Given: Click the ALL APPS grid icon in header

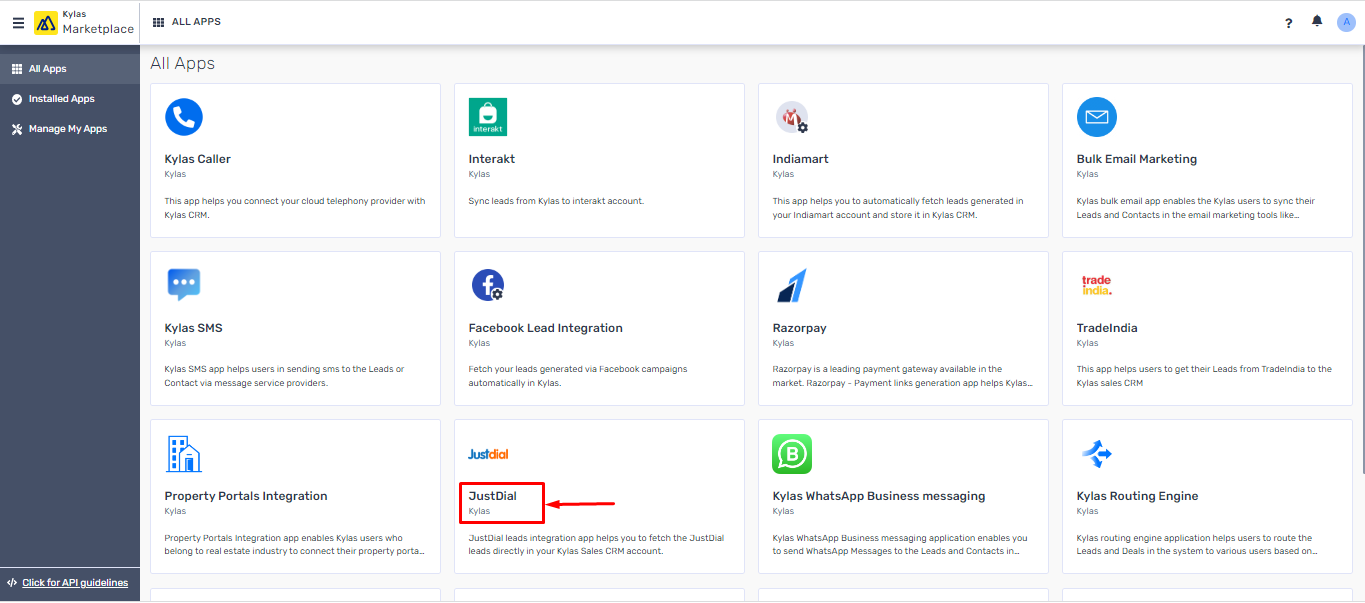Looking at the screenshot, I should [x=159, y=22].
